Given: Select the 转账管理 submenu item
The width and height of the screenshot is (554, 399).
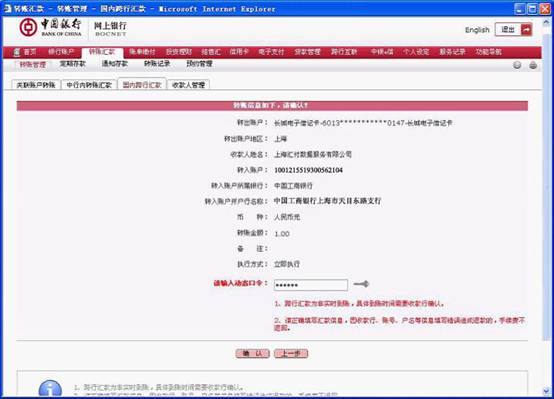Looking at the screenshot, I should (x=33, y=64).
